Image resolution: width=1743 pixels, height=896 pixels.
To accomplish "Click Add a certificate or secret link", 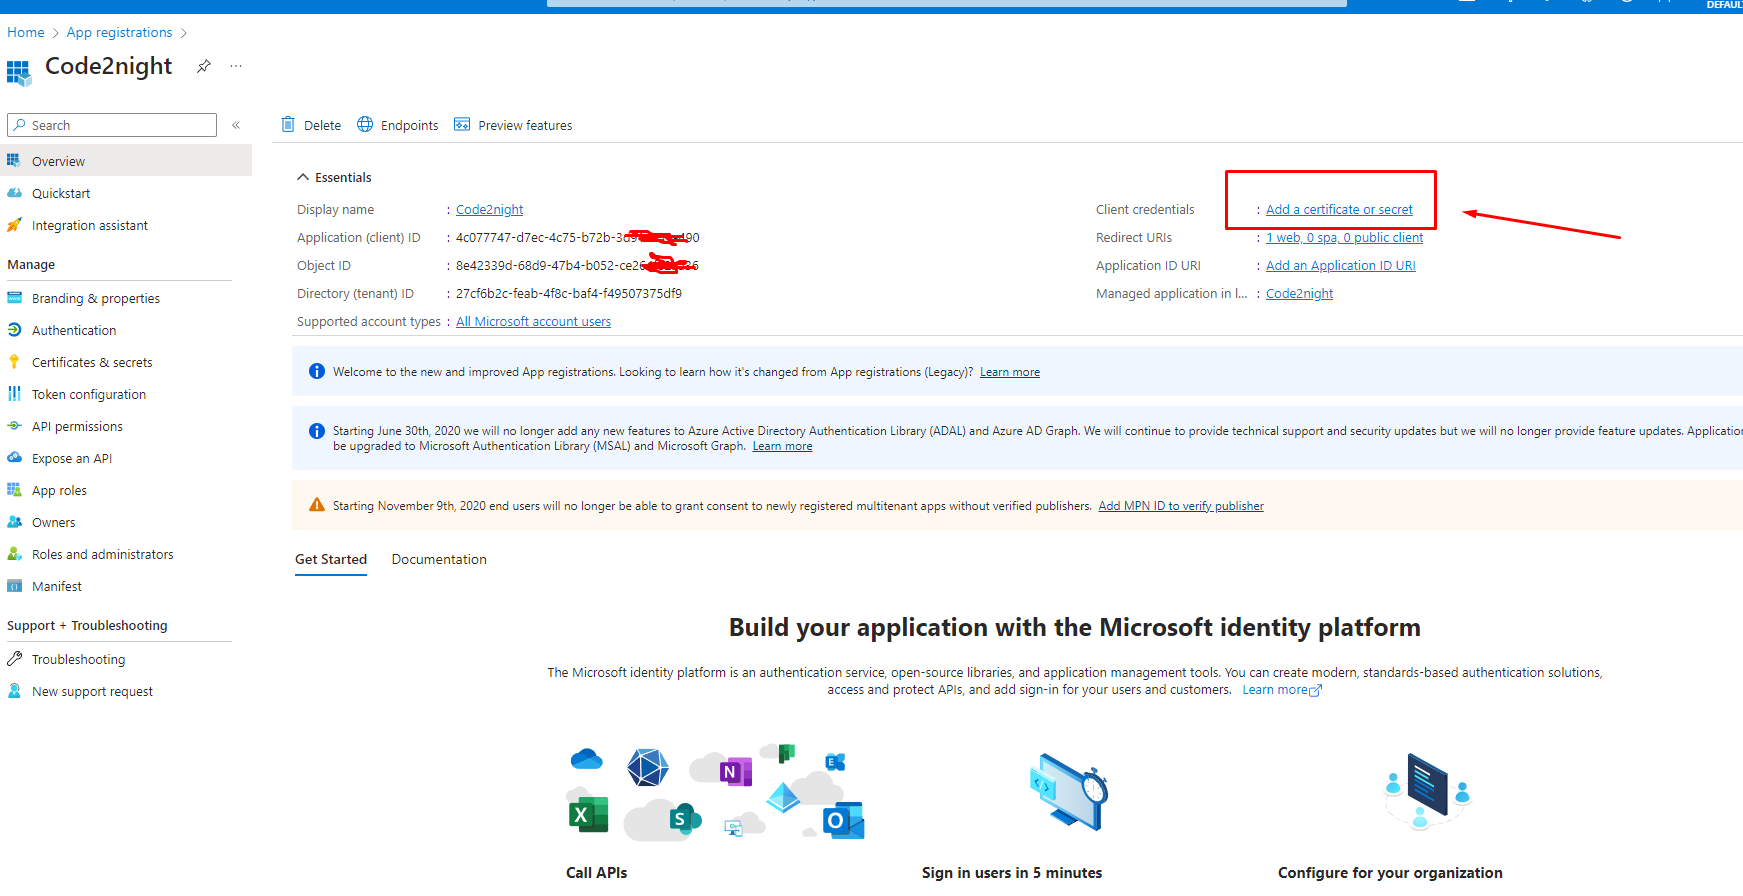I will click(x=1339, y=209).
